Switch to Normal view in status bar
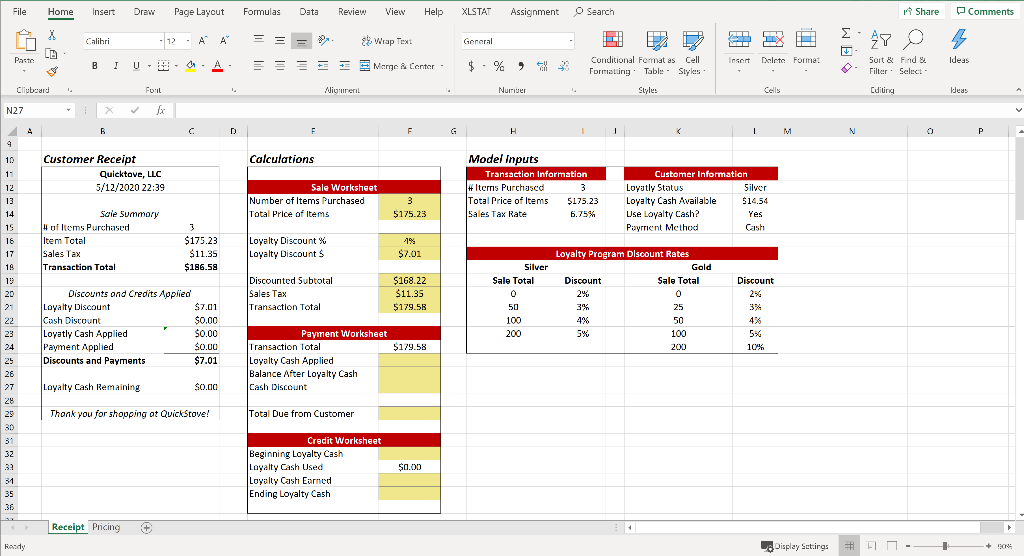1024x556 pixels. 849,546
